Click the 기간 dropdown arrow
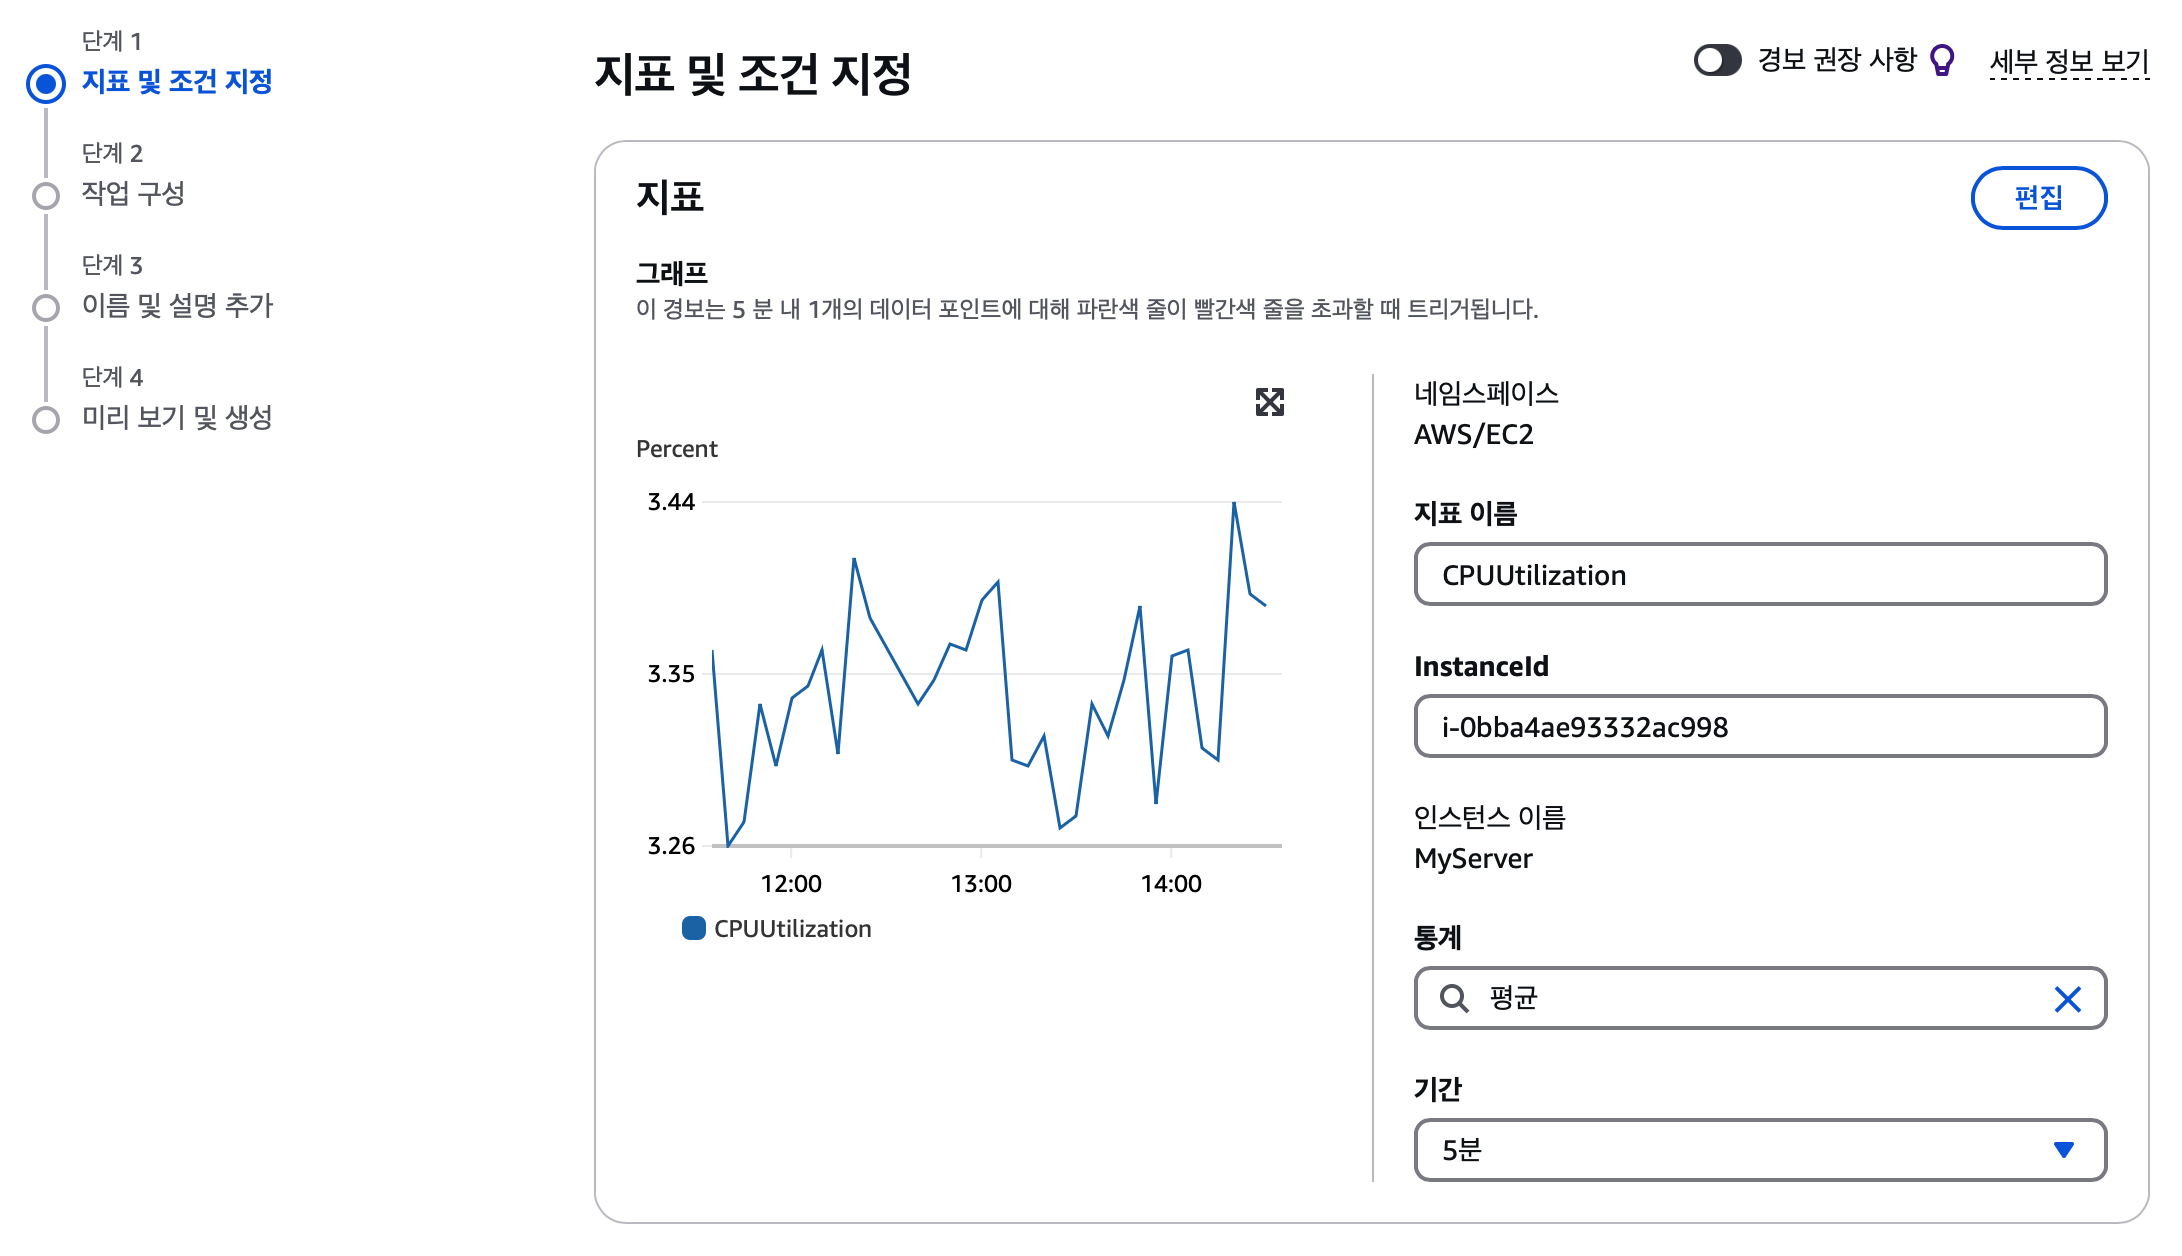Screen dimensions: 2182x1256 (2063, 1150)
